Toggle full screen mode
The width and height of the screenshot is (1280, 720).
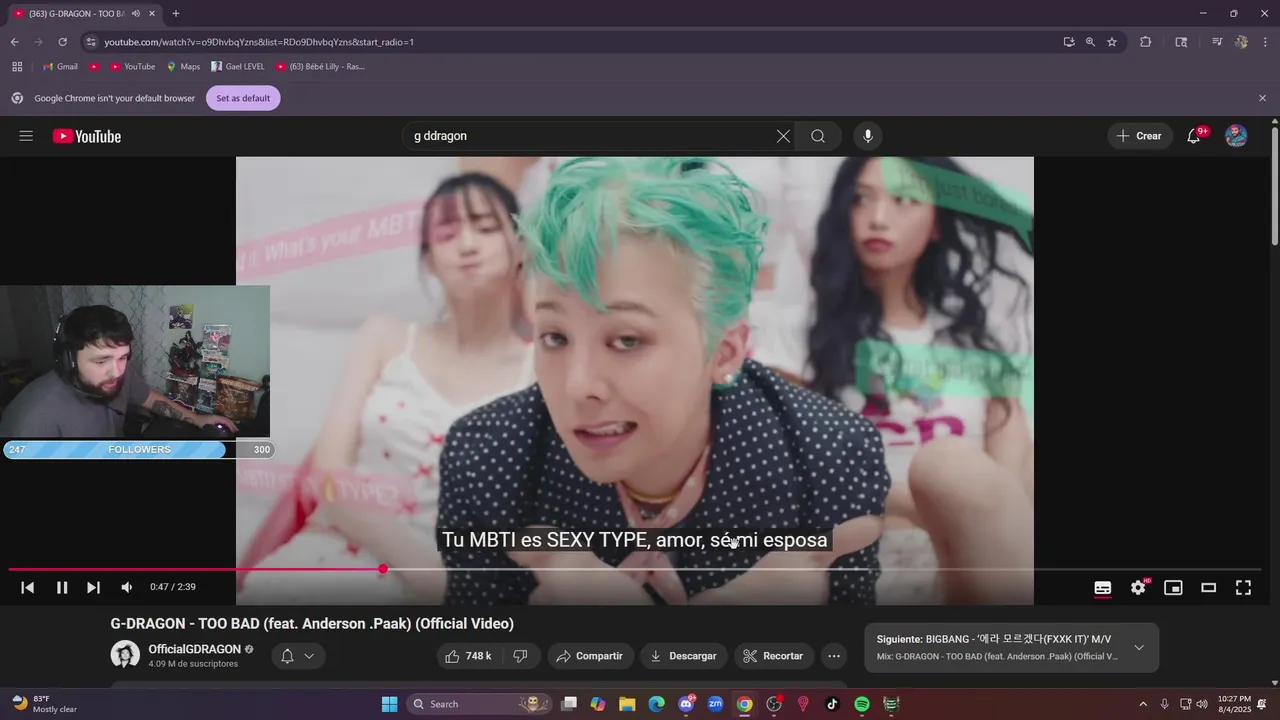[x=1243, y=588]
